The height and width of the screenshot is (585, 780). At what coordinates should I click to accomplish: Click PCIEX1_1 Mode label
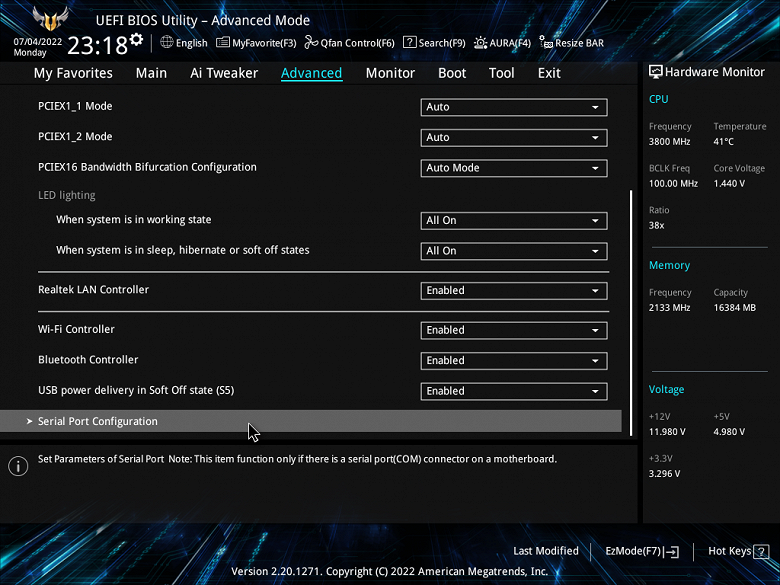click(x=75, y=106)
